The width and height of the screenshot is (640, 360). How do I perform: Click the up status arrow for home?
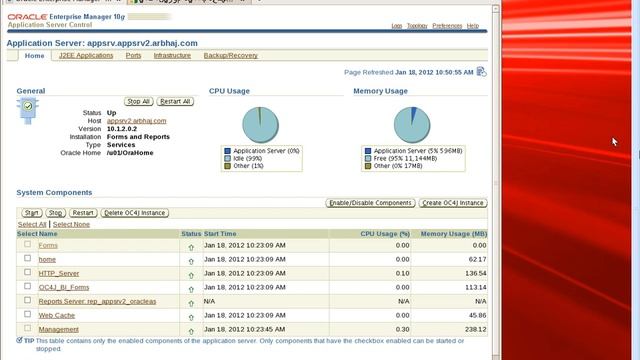[x=191, y=262]
